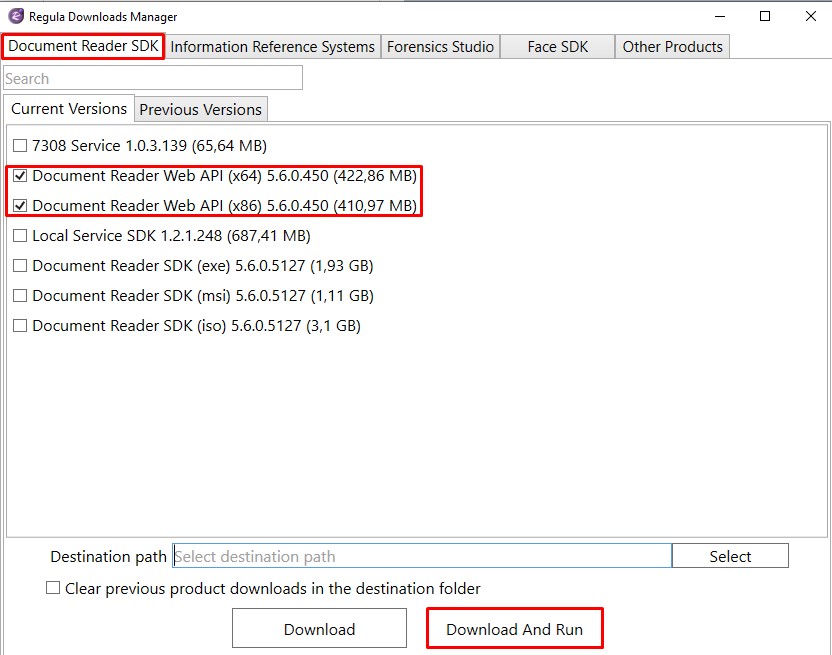Click the Download And Run button
This screenshot has height=655, width=832.
point(515,628)
